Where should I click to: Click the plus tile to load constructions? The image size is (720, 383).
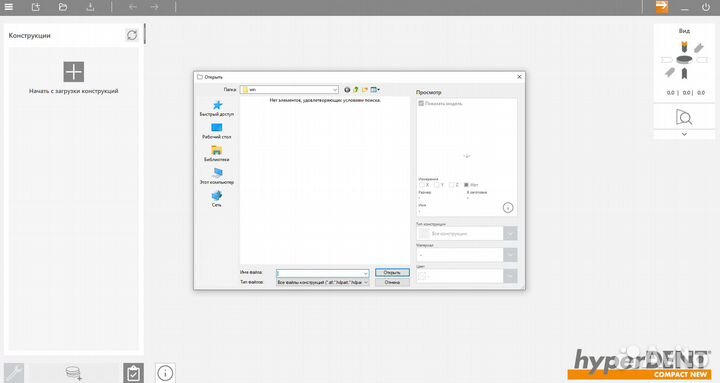click(73, 72)
